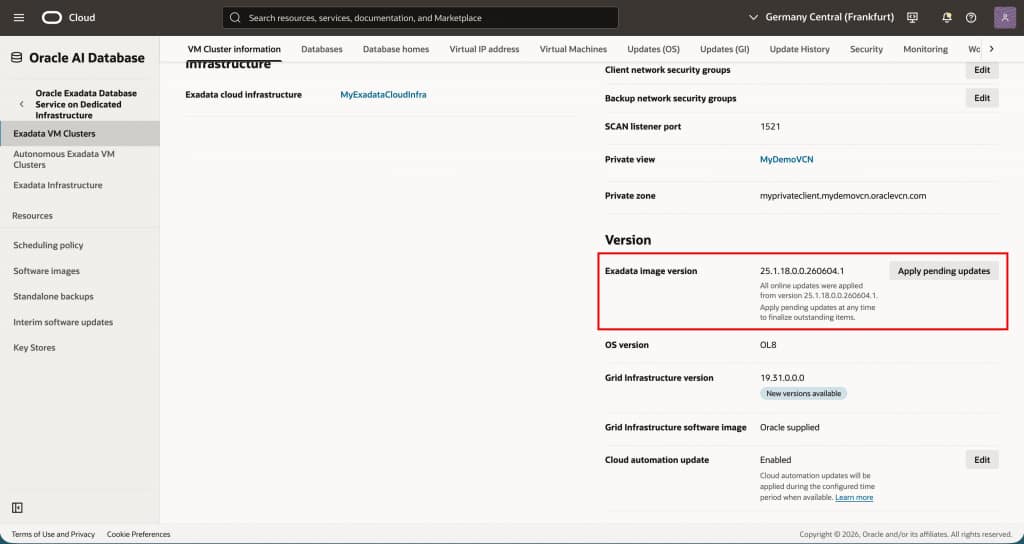Open the Virtual IP address tab

coord(484,49)
